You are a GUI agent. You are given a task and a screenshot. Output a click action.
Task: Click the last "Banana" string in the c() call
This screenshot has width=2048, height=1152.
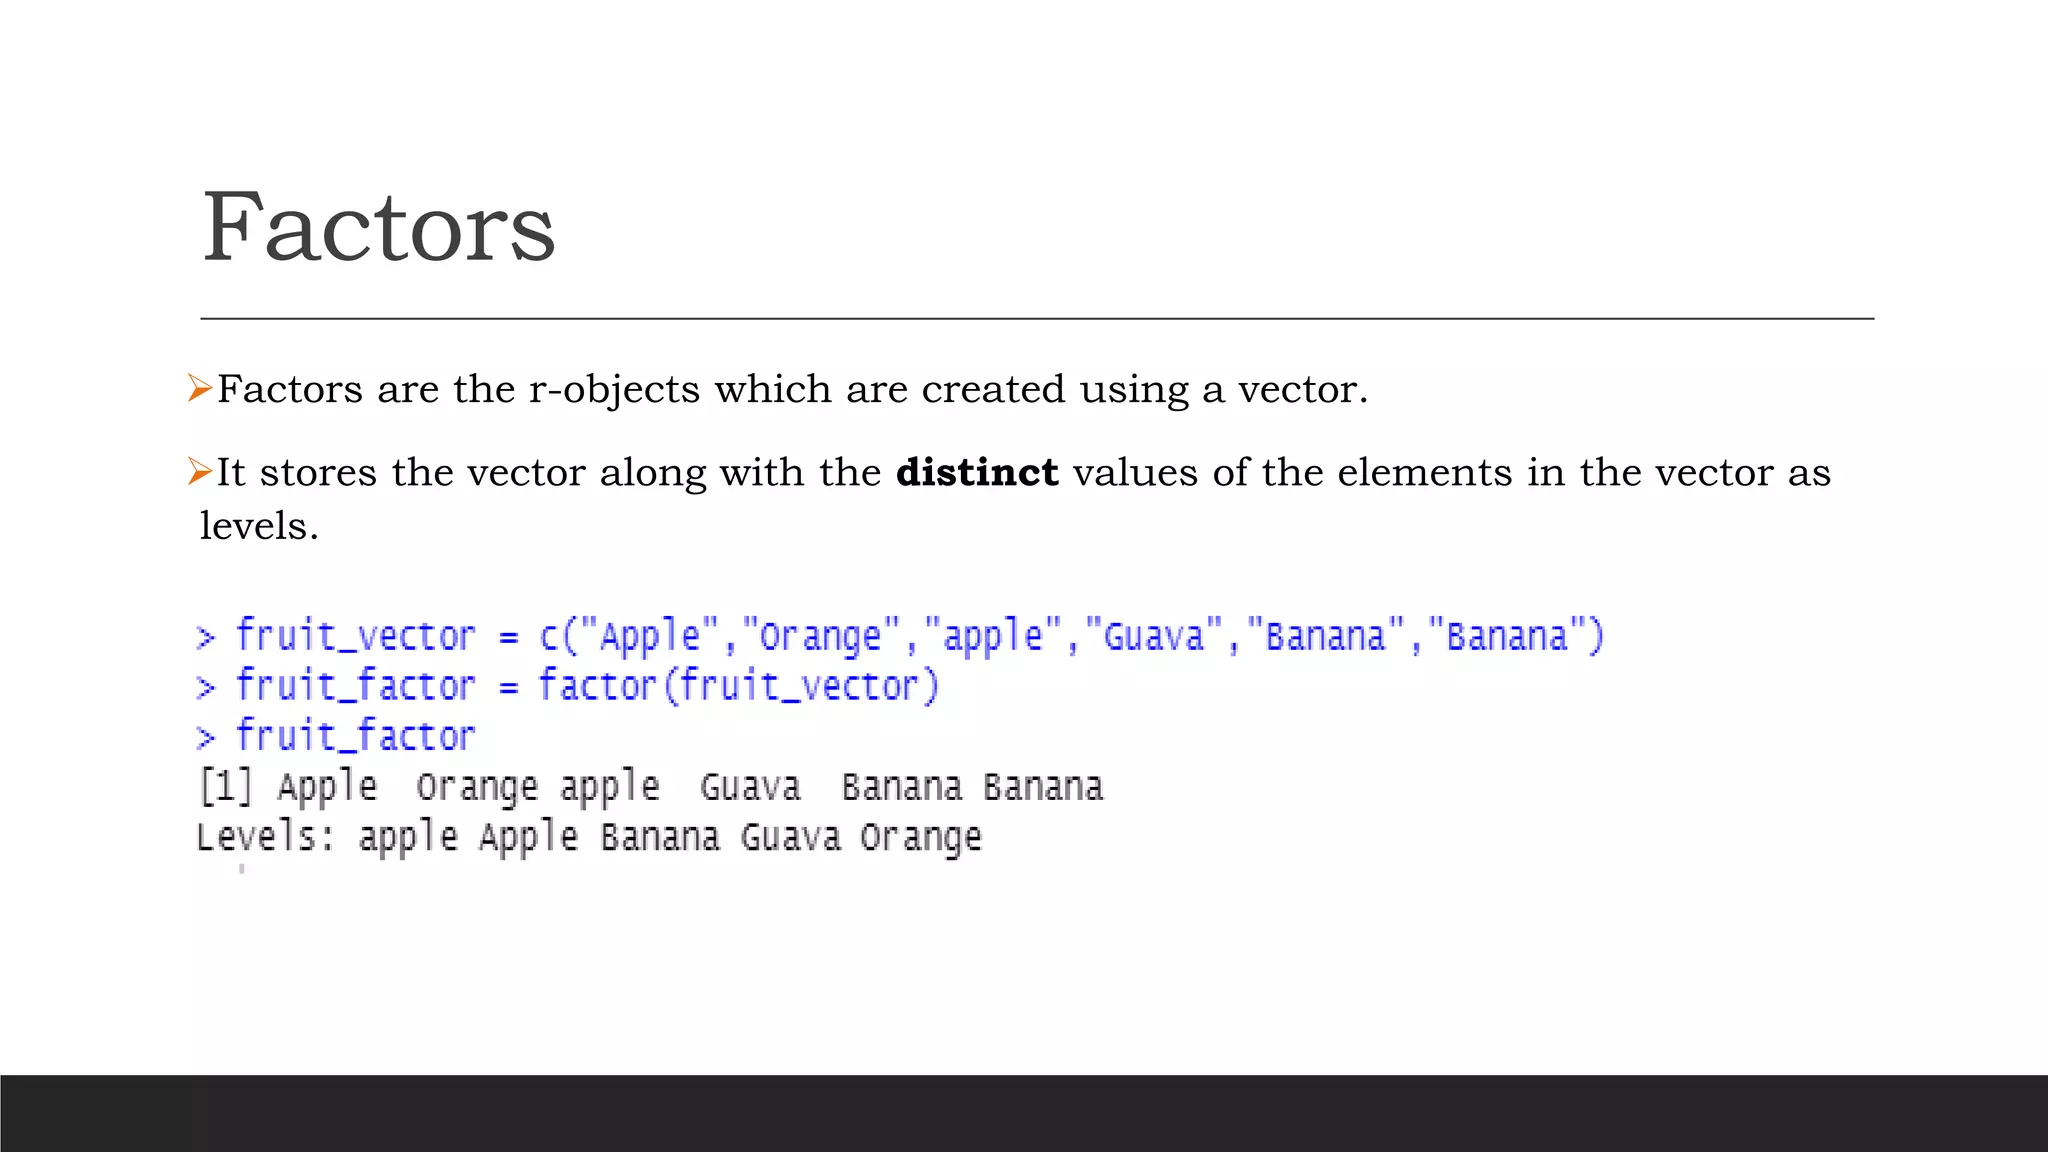pos(1508,636)
